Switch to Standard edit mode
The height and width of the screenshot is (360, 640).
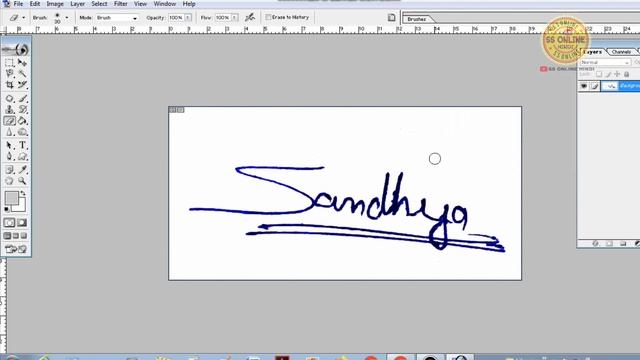(x=9, y=222)
